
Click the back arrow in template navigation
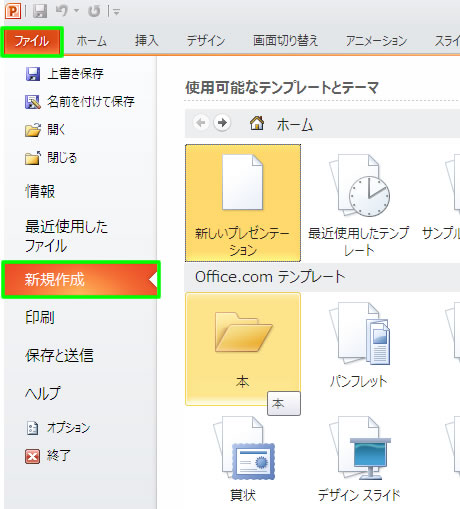[201, 123]
